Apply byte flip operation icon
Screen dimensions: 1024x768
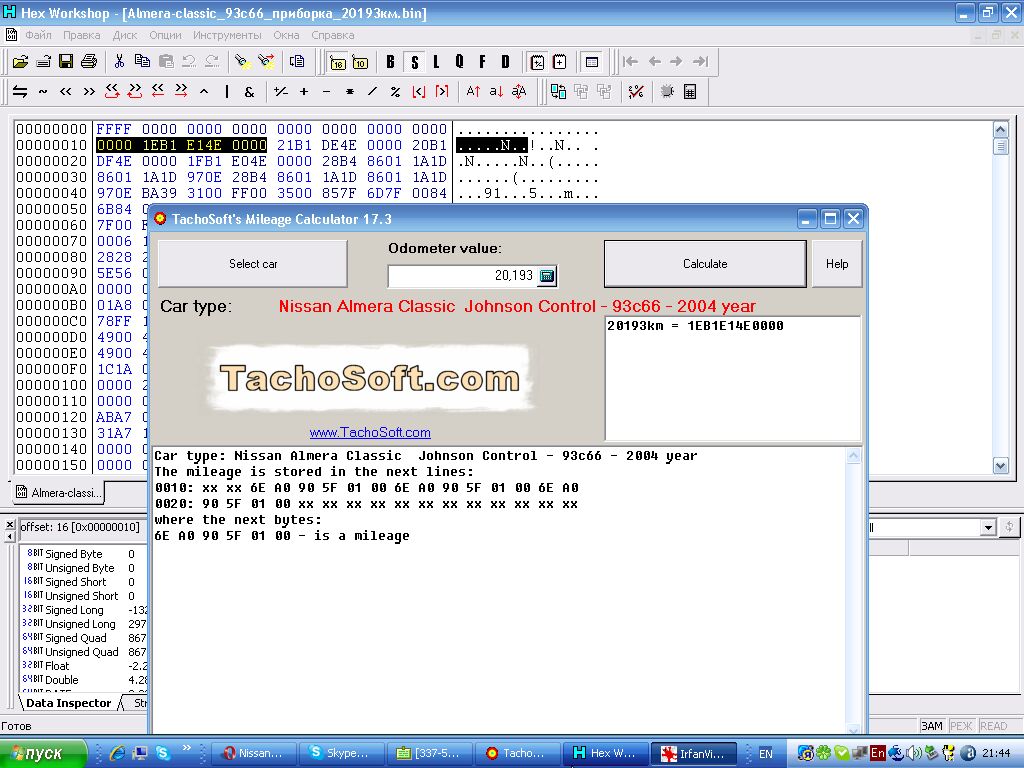[20, 92]
